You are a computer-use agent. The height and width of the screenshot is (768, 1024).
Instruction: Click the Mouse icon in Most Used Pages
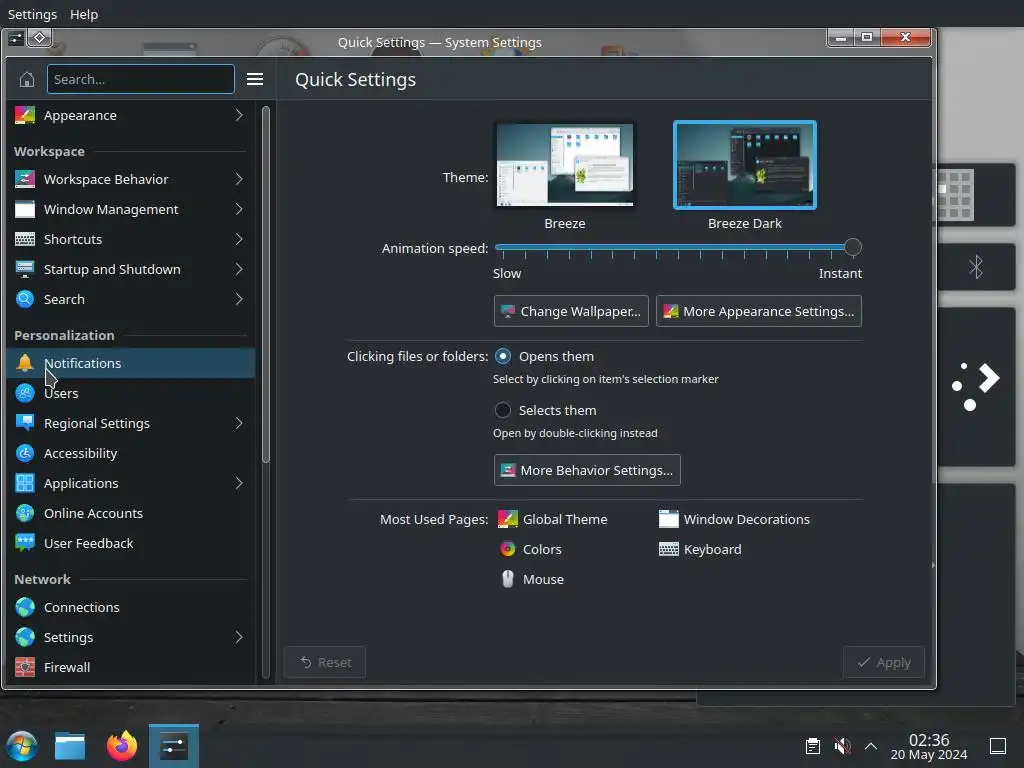pyautogui.click(x=507, y=579)
